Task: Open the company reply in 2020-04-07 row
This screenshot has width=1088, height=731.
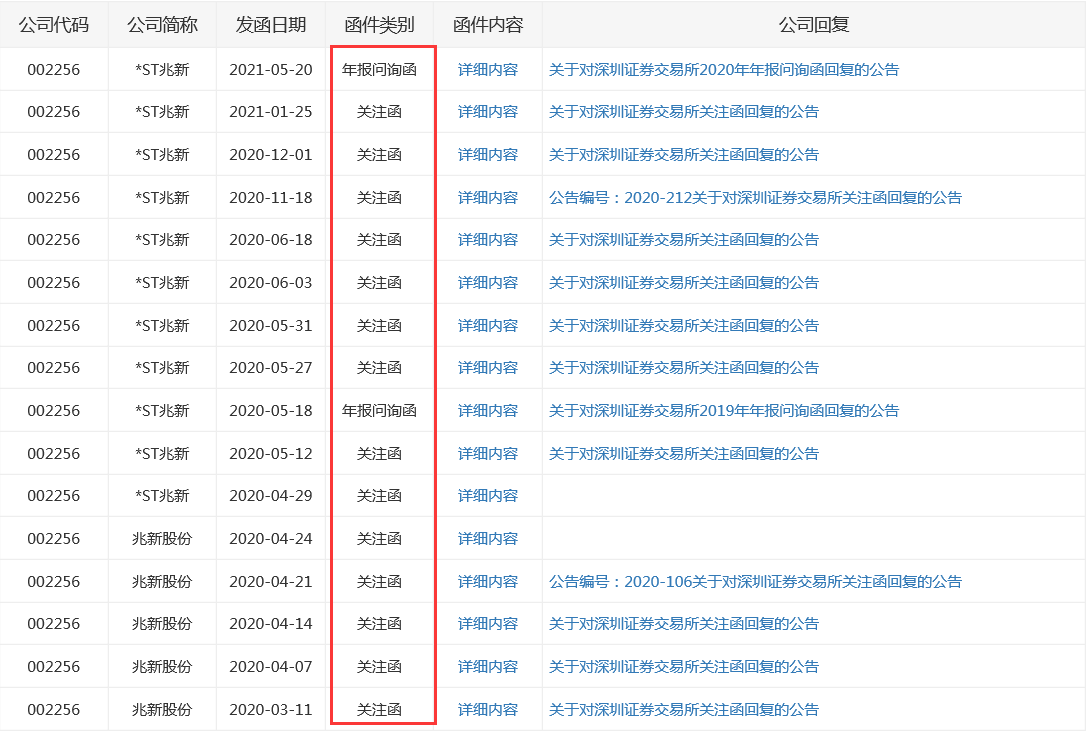Action: [683, 667]
